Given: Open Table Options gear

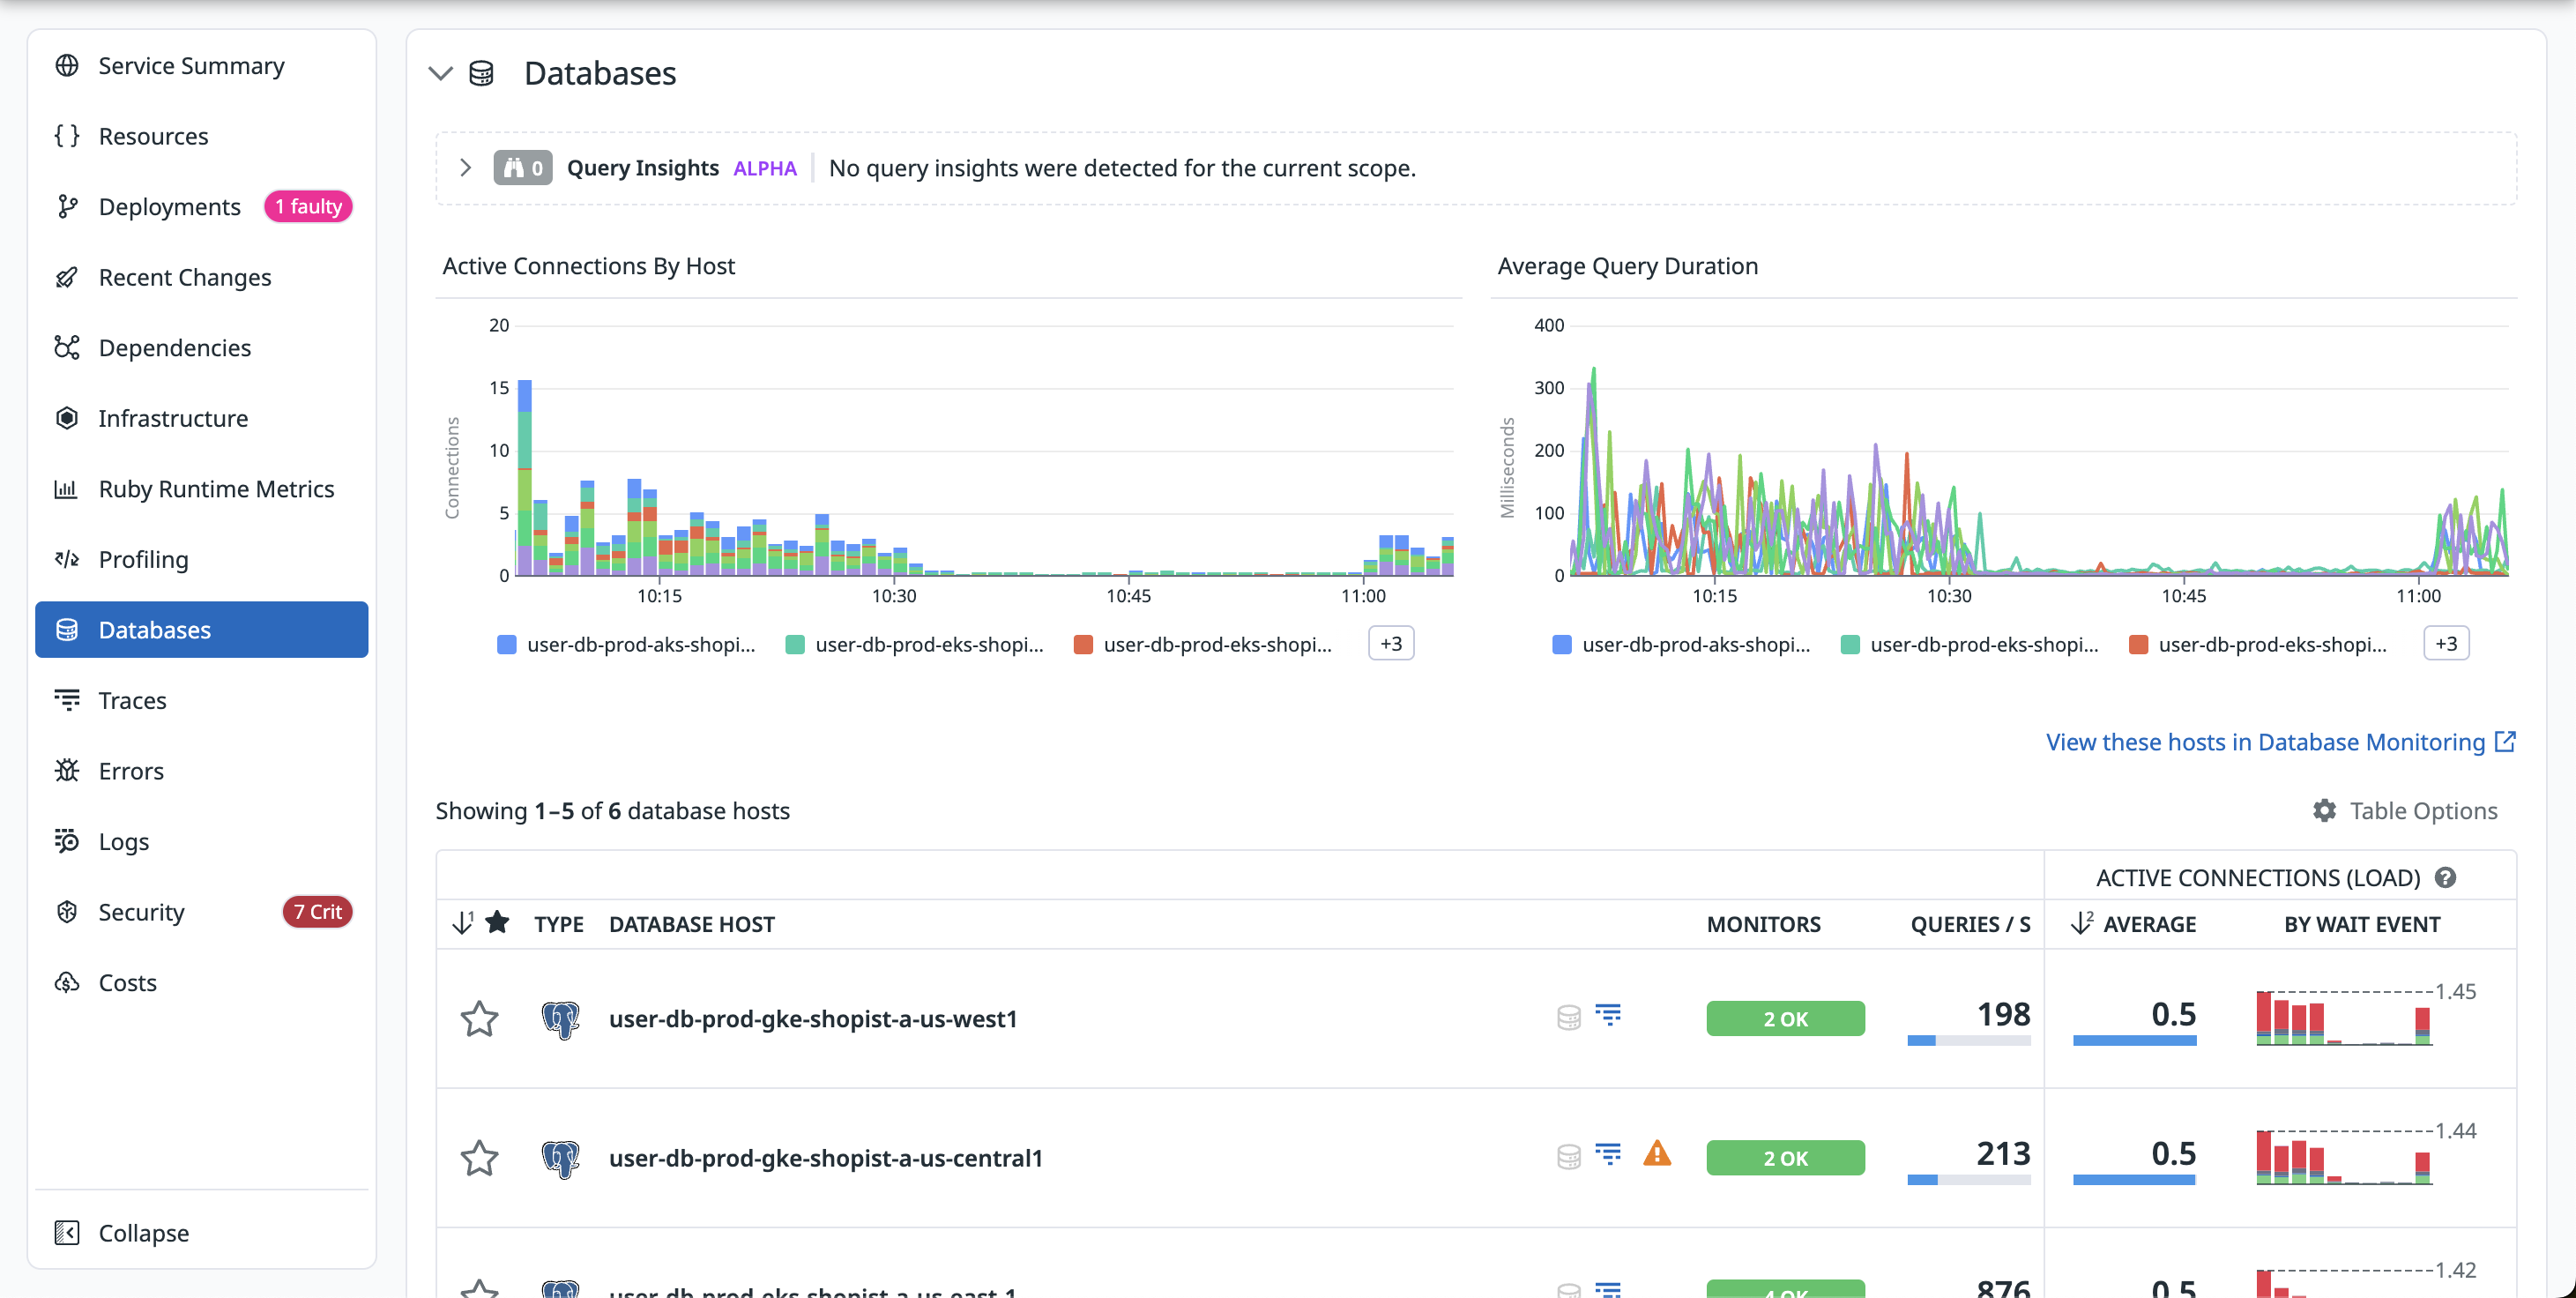Looking at the screenshot, I should tap(2324, 811).
